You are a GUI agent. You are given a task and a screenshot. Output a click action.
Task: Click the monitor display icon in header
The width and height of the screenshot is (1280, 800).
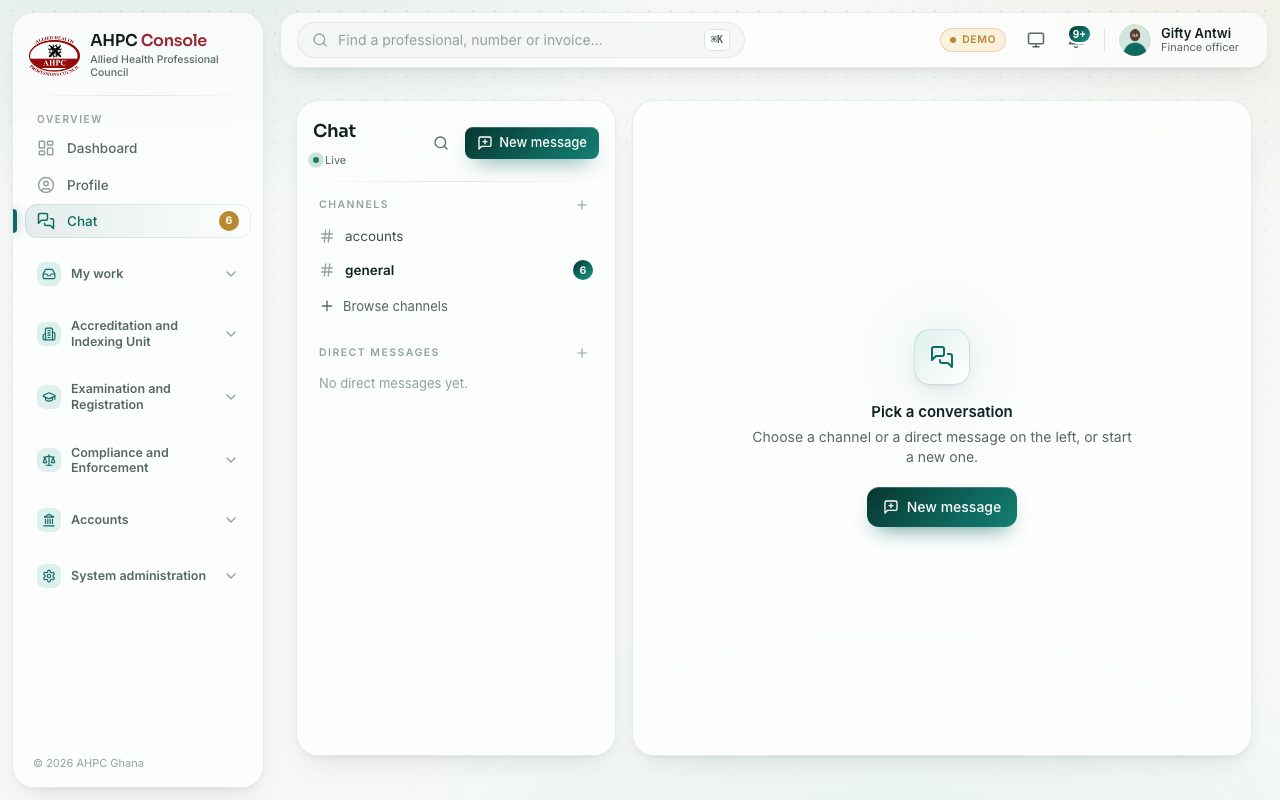click(1036, 40)
